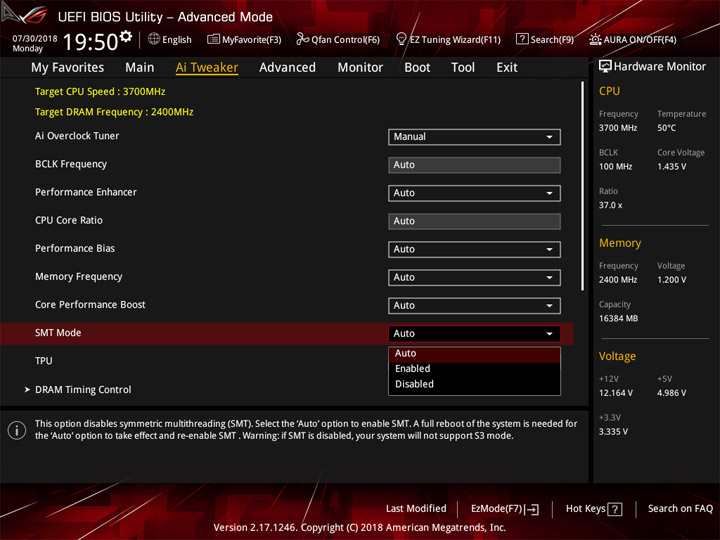Select Auto in SMT Mode list
720x540 pixels.
pos(474,354)
